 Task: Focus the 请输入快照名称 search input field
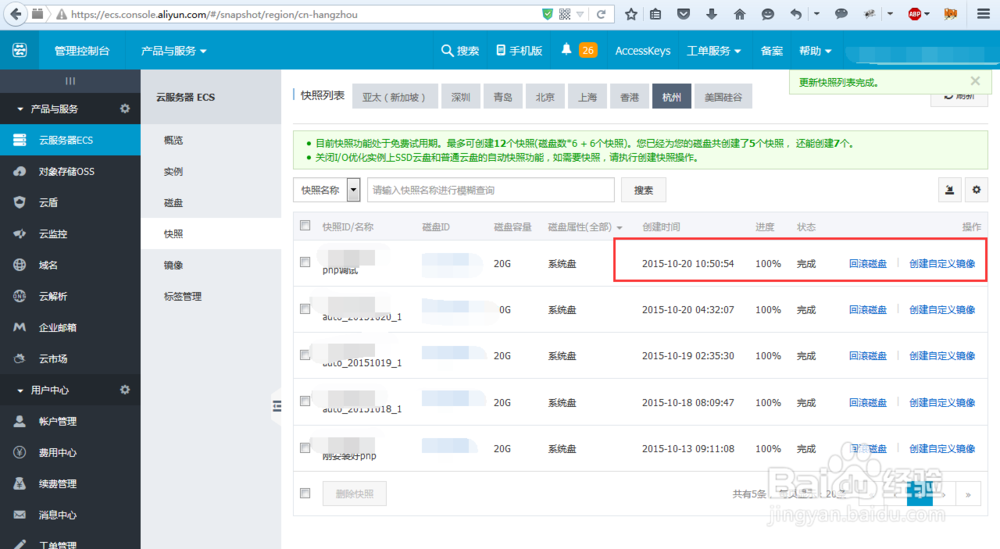[490, 190]
